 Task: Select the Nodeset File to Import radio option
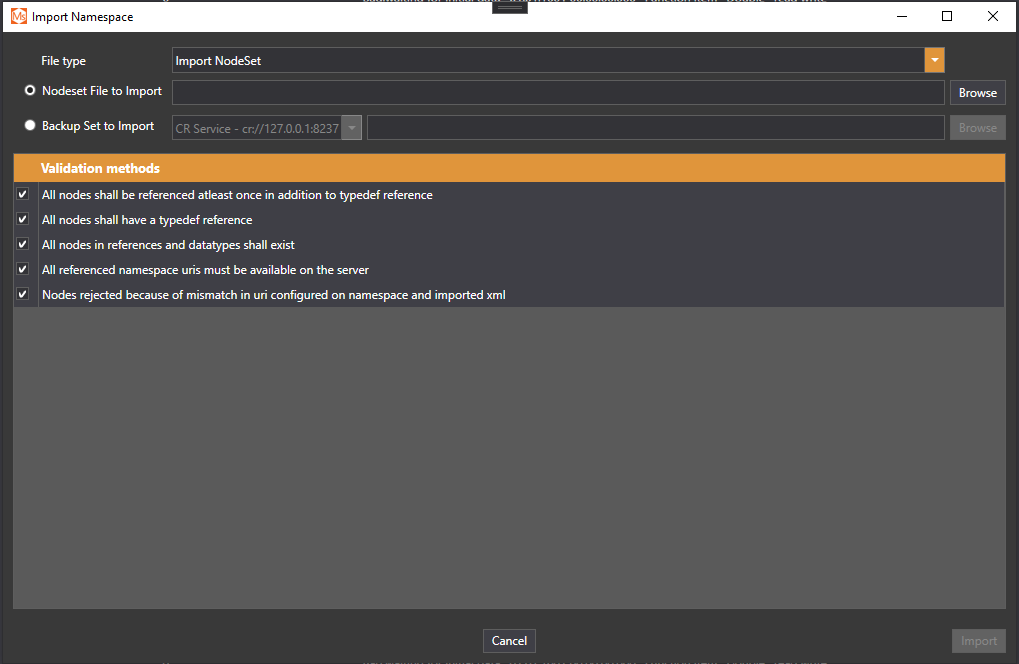pos(30,91)
